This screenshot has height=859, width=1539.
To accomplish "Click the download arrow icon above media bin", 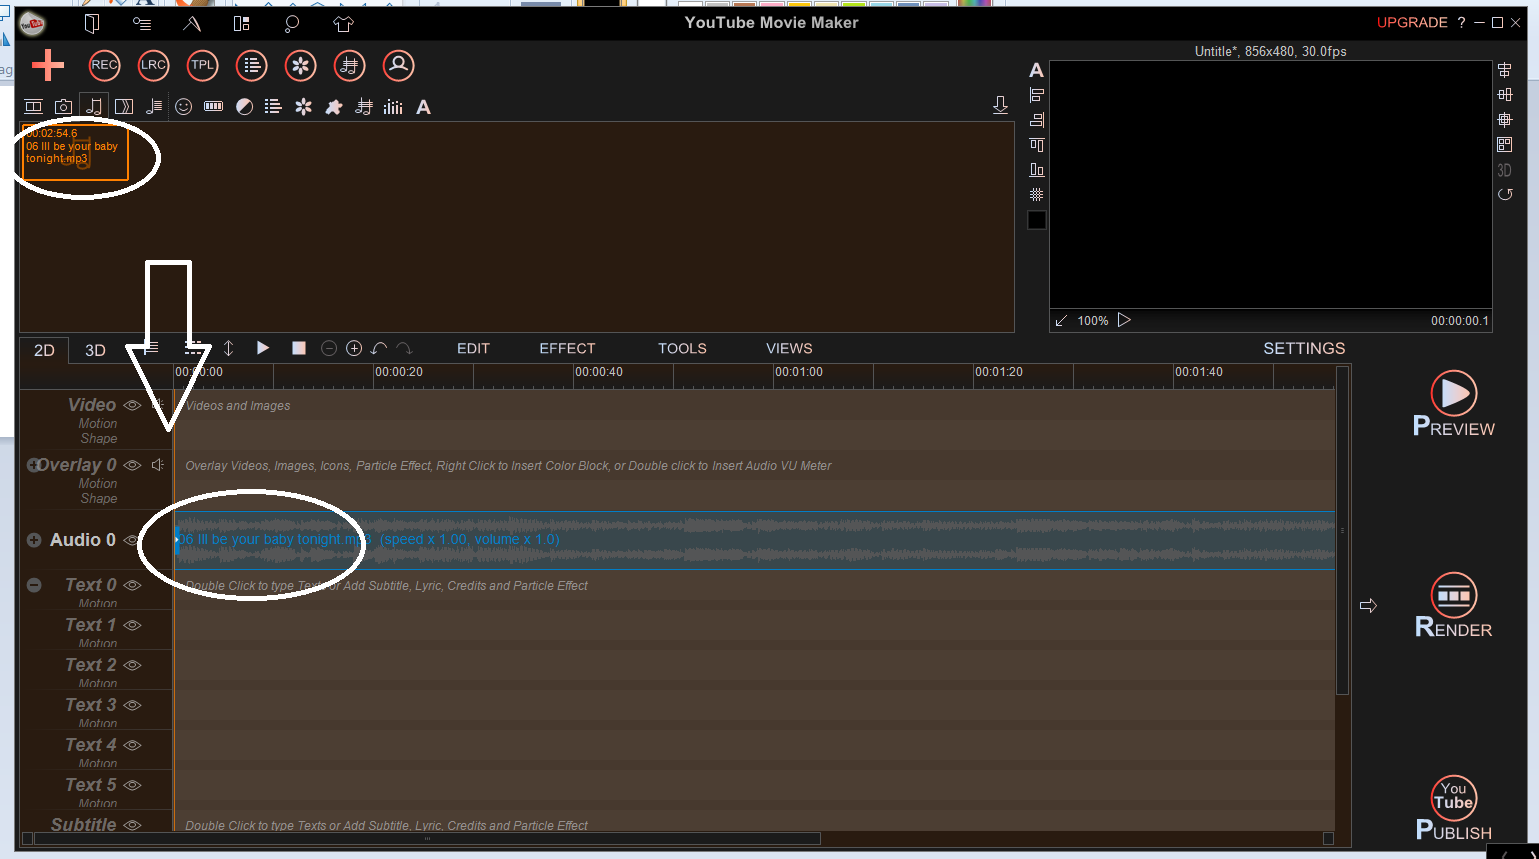I will point(1000,105).
